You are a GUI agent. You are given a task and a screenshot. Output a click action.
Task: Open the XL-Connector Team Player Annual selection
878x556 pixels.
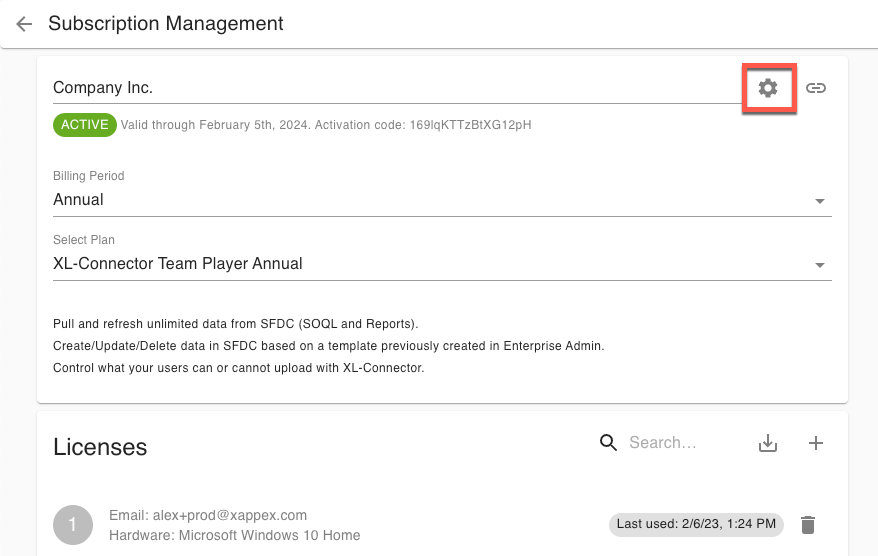pyautogui.click(x=178, y=264)
